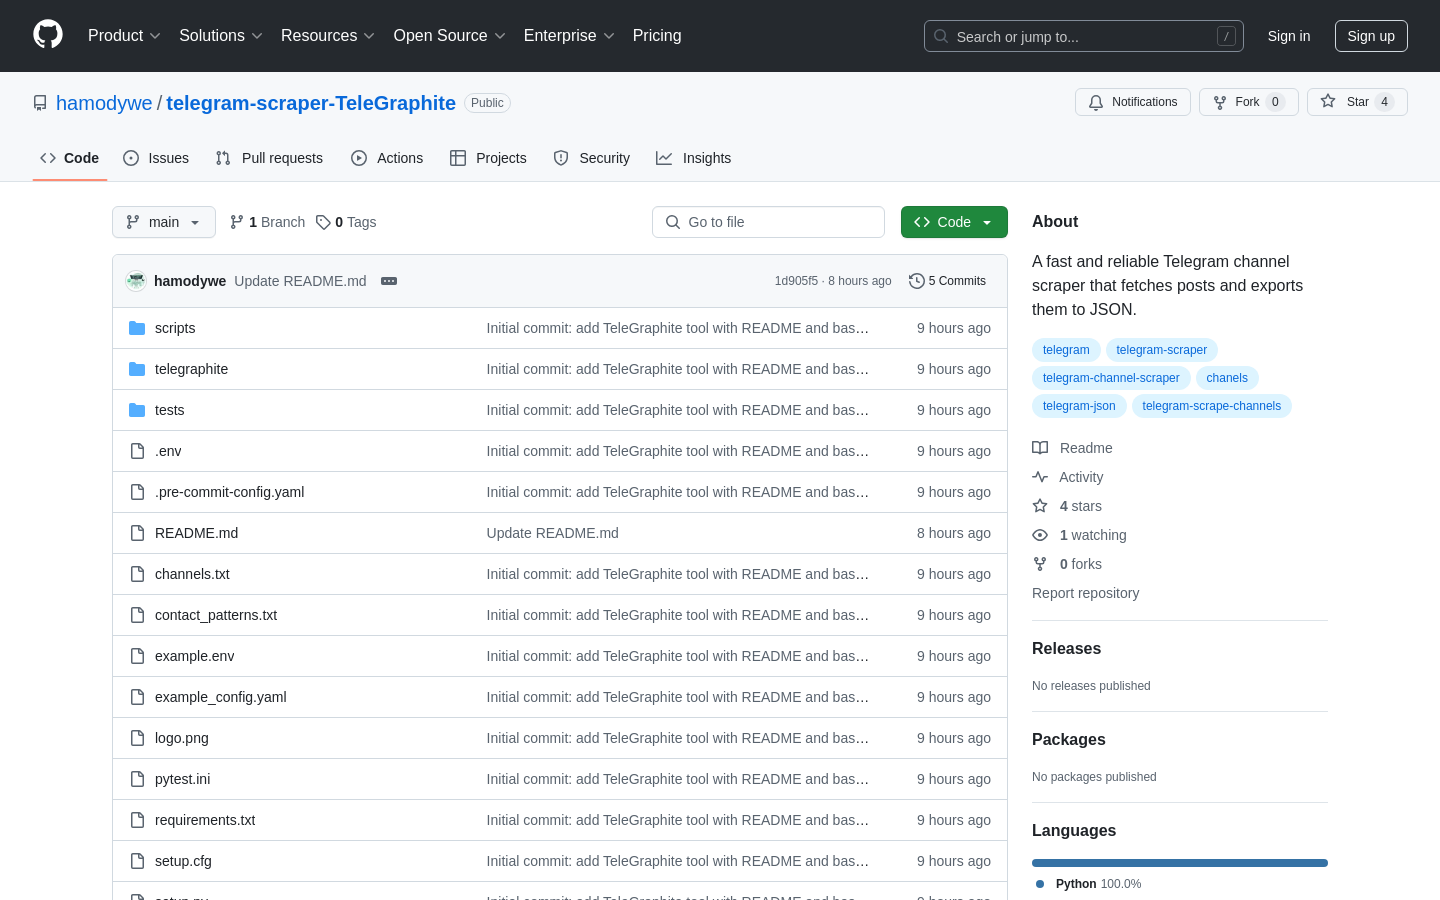The height and width of the screenshot is (900, 1440).
Task: Open the Packages heading link
Action: coord(1068,740)
